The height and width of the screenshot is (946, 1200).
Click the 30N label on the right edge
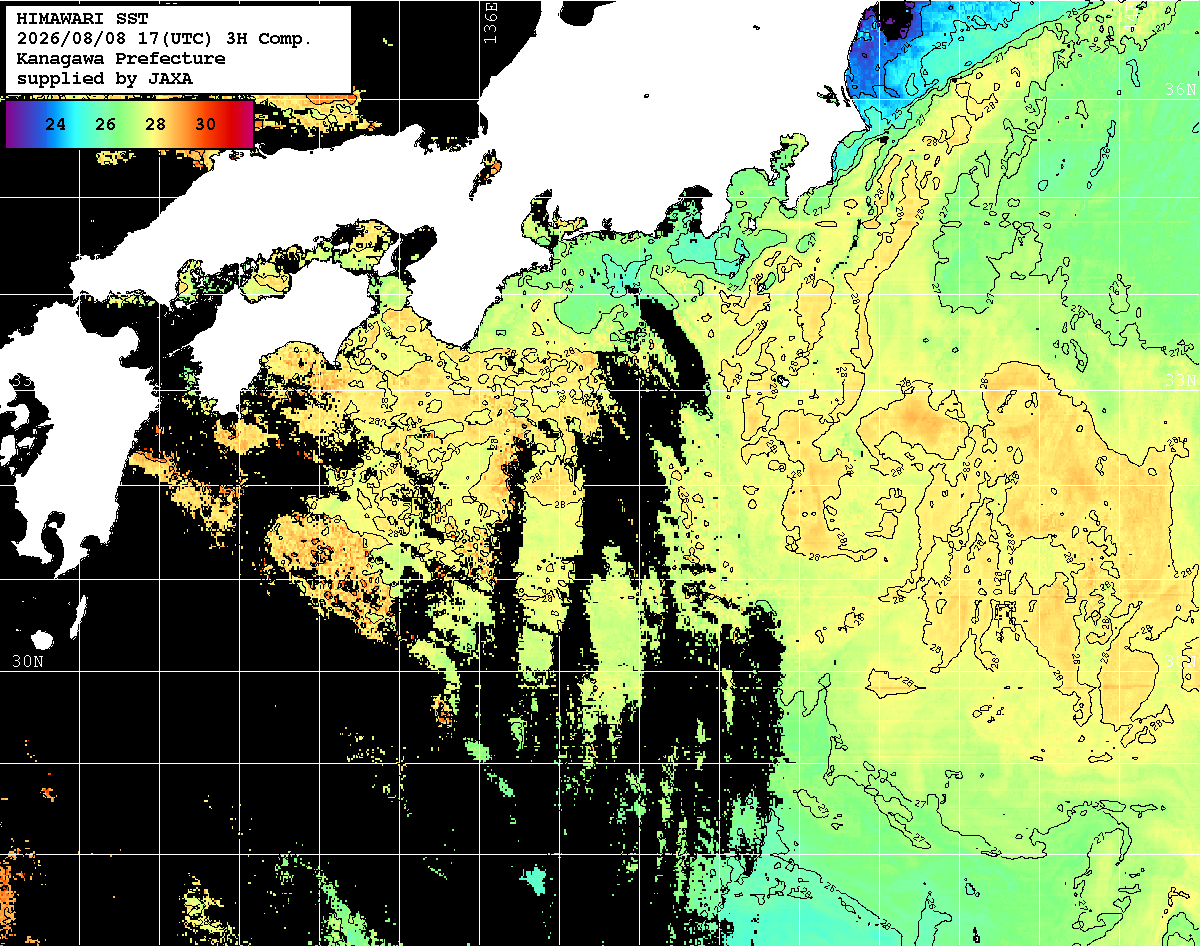tap(1183, 662)
